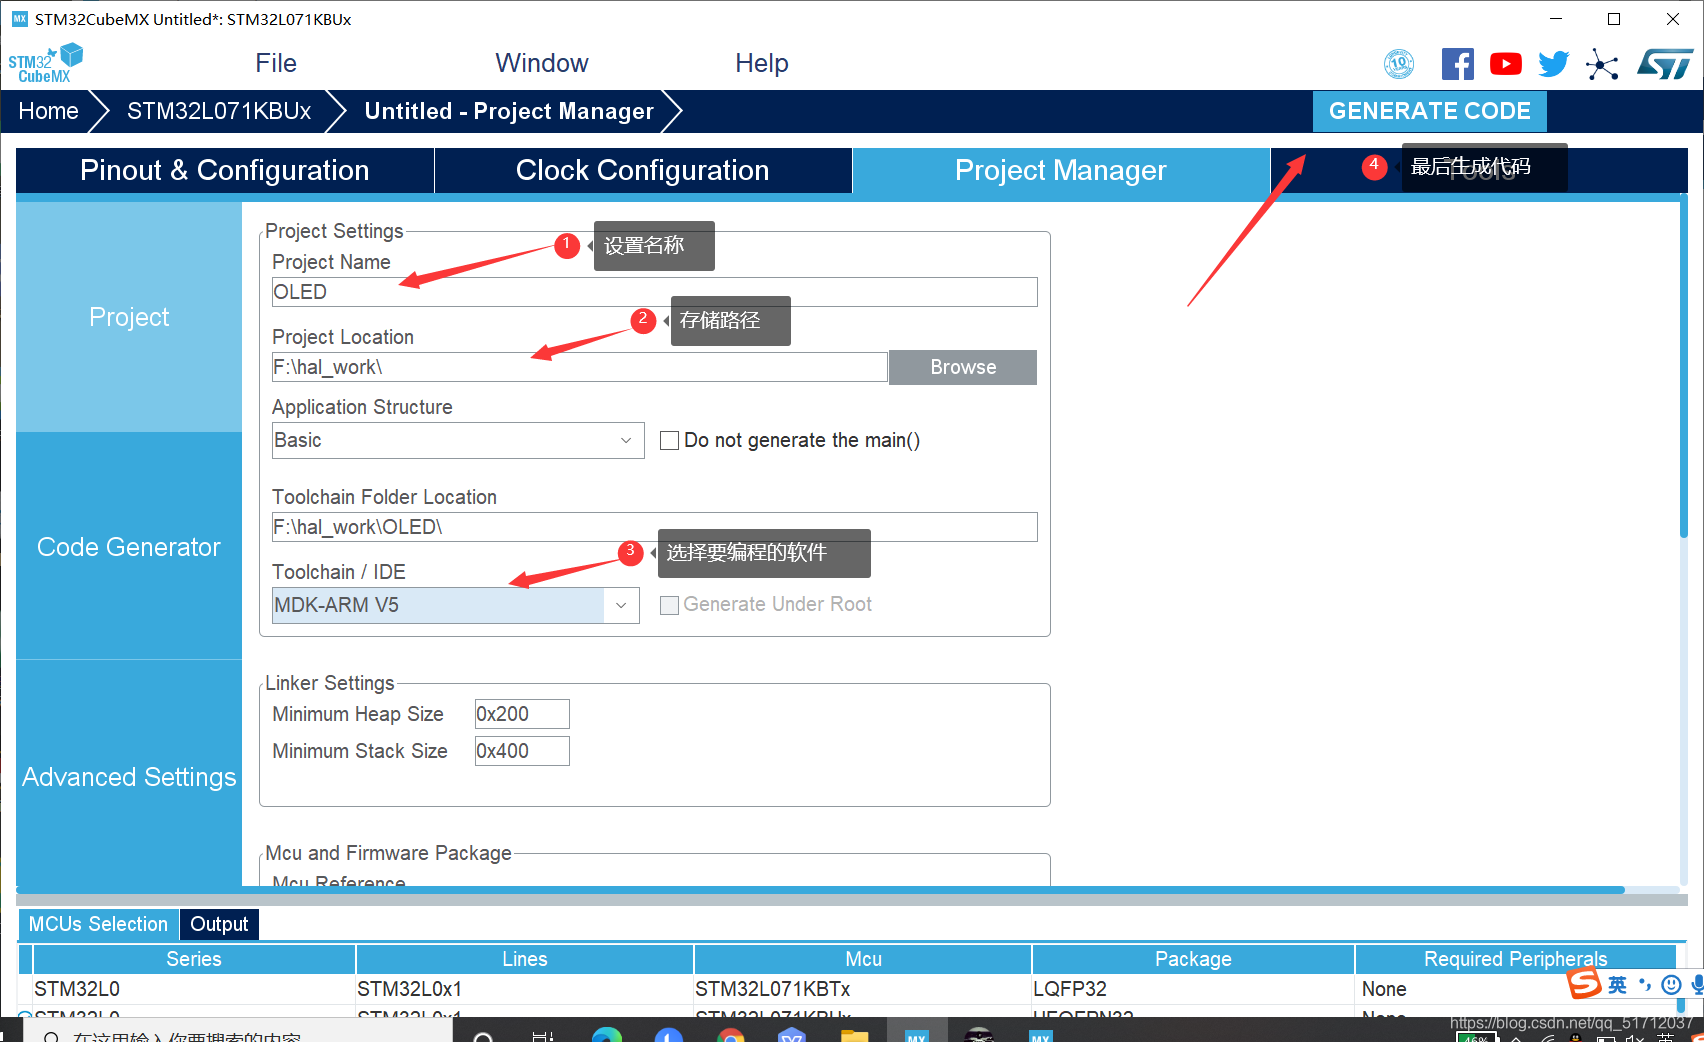Click the horizontal scrollbar of settings panel
Screen dimensions: 1704x1042
coord(820,890)
